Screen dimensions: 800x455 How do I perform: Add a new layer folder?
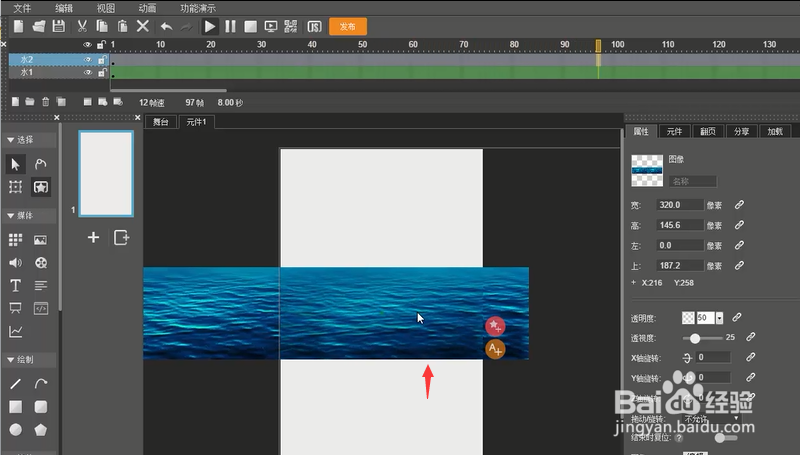point(30,102)
